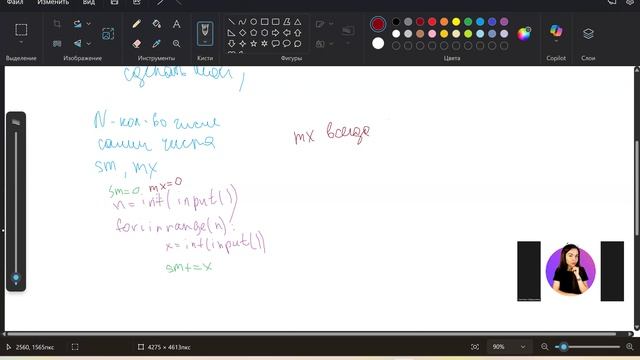
Task: Open the Вид menu
Action: click(x=89, y=2)
